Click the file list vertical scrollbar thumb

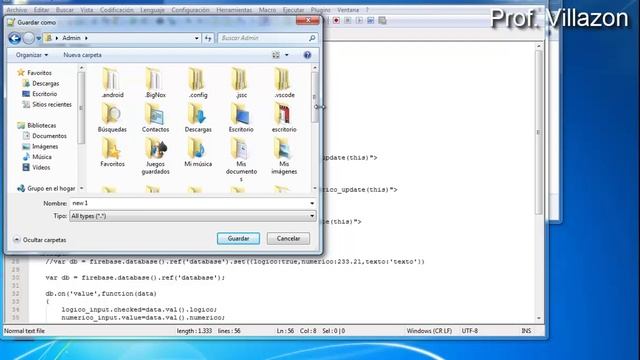click(x=315, y=98)
